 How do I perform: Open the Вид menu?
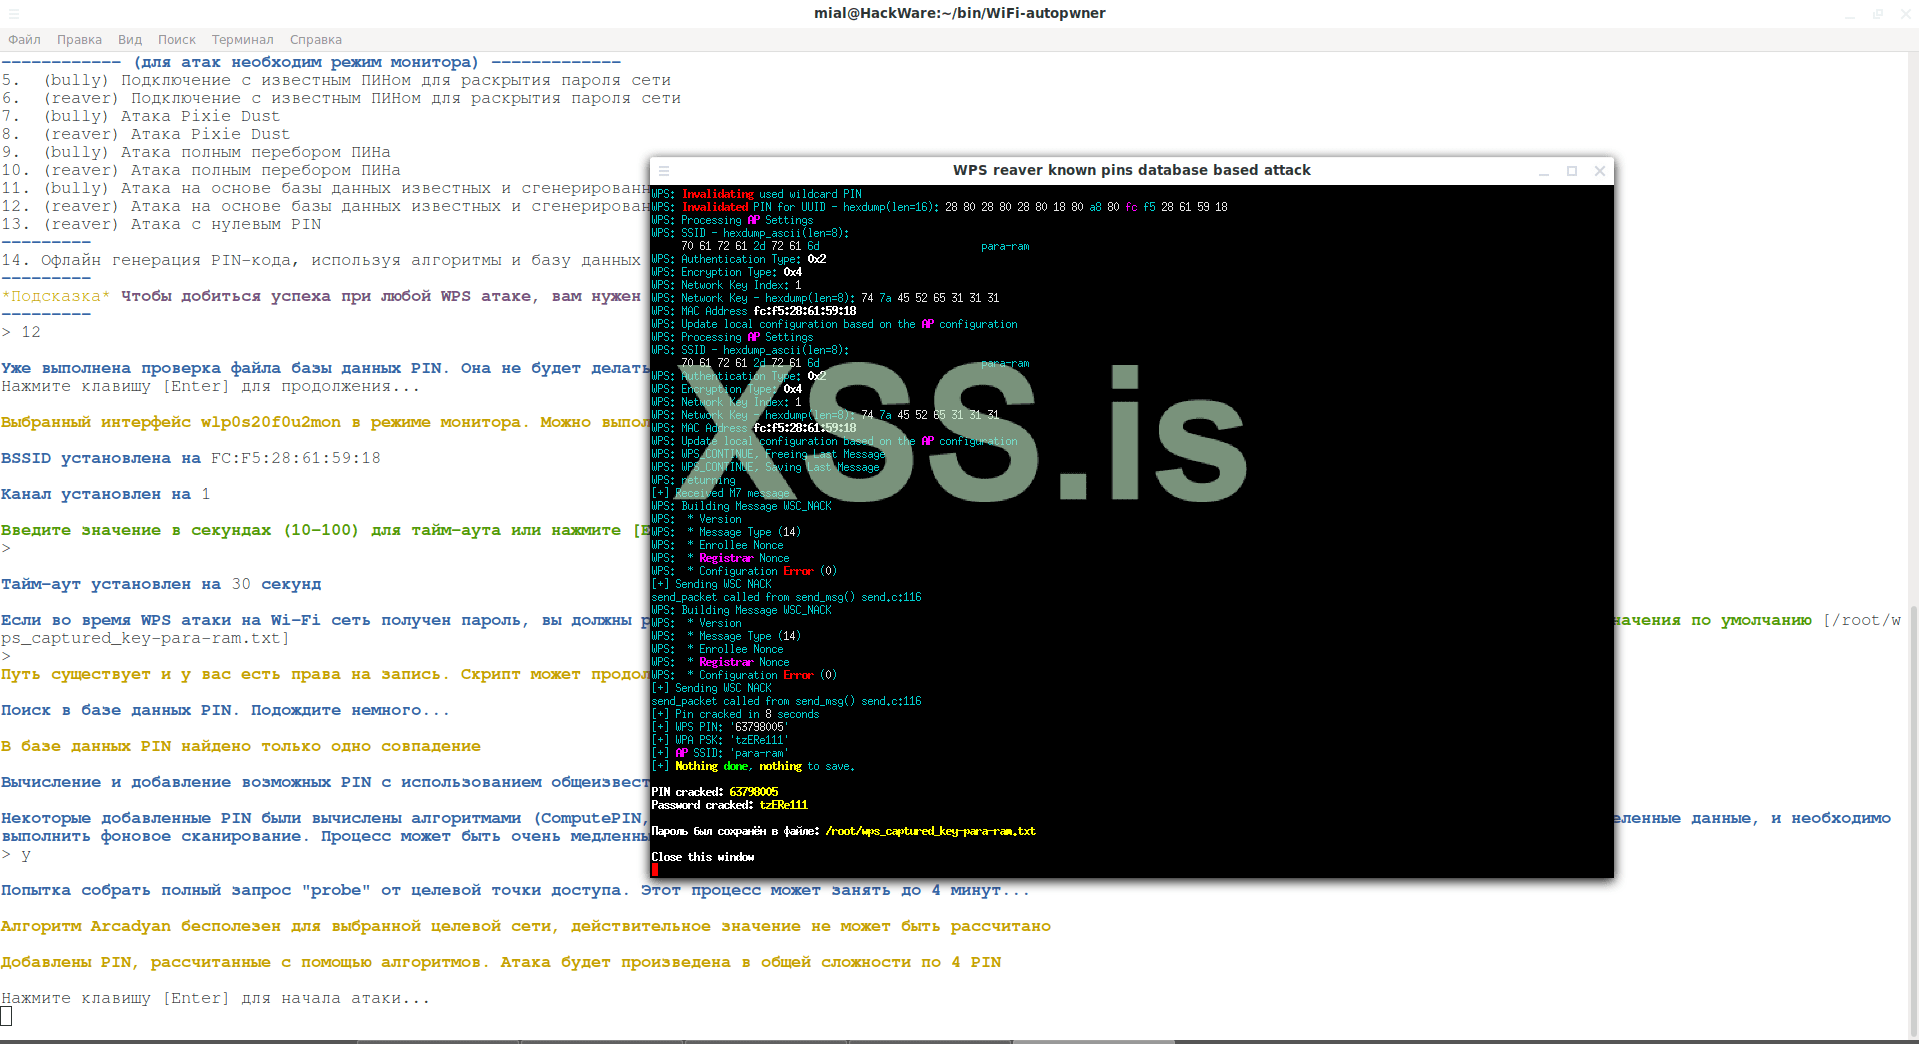[130, 40]
